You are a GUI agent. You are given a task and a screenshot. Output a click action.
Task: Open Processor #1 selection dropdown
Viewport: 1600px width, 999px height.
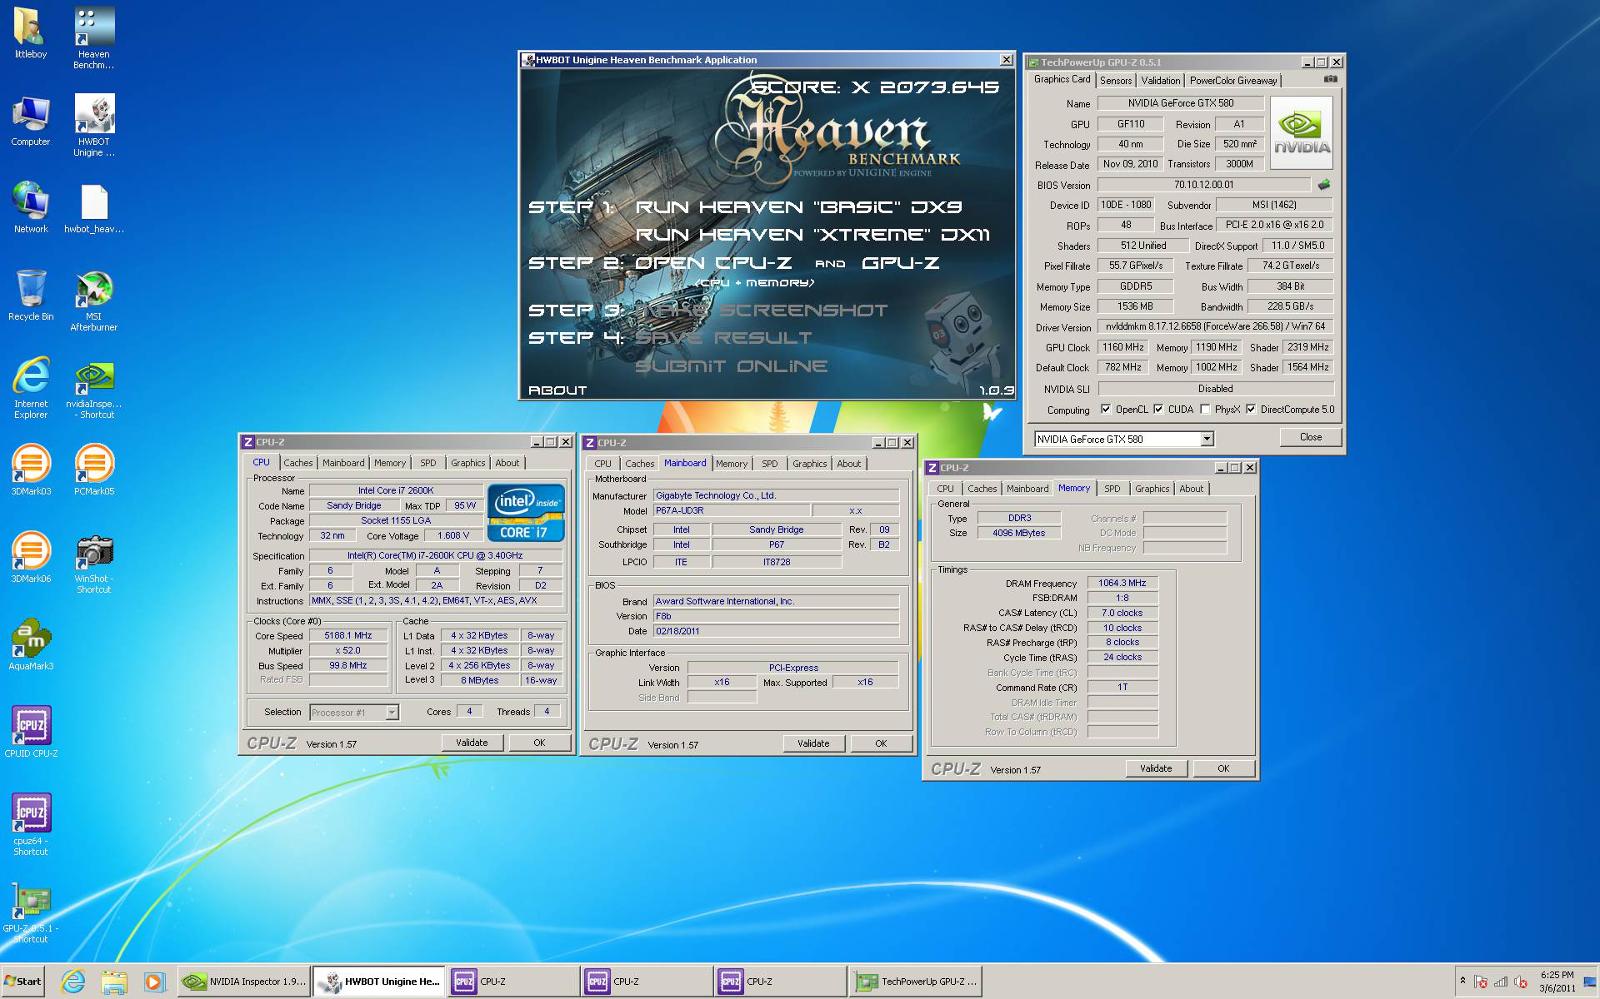[392, 712]
